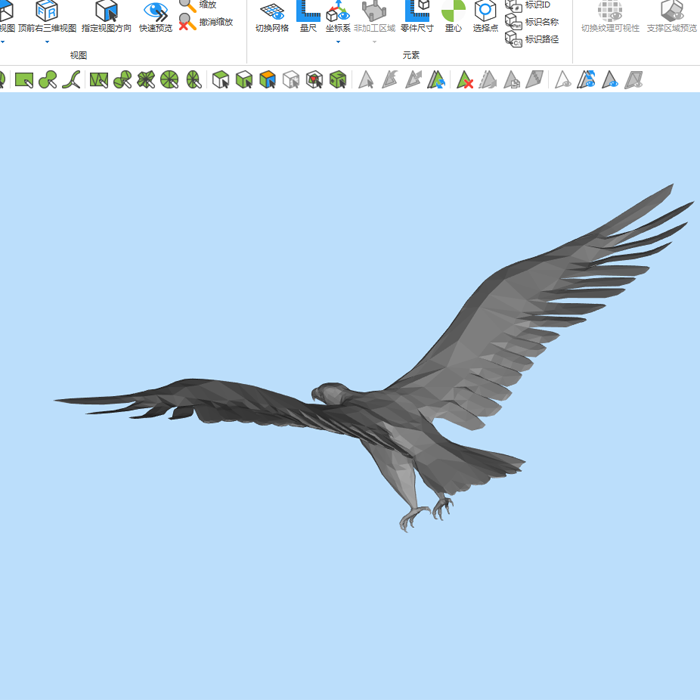This screenshot has width=700, height=700.
Task: Open the 顶前右三维视图 dropdown arrow
Action: [47, 42]
